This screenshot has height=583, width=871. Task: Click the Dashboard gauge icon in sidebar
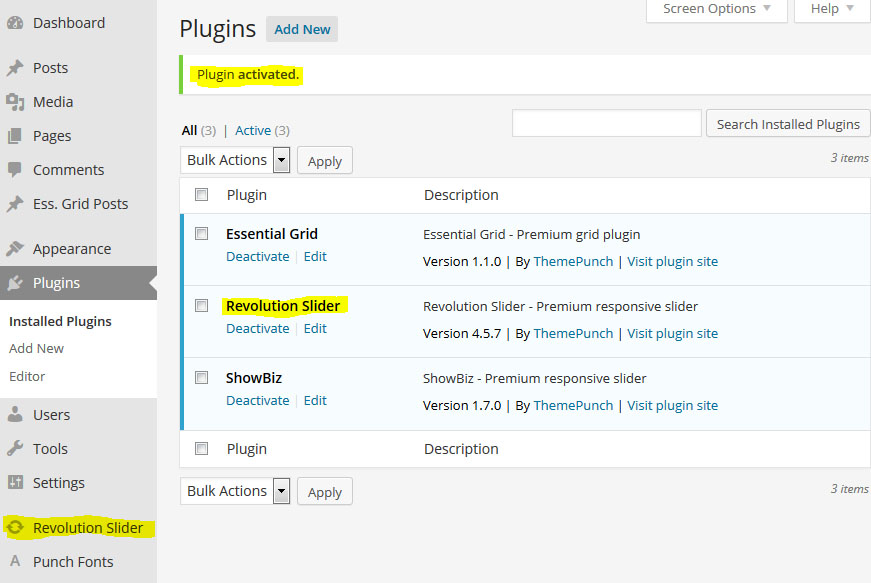[15, 23]
